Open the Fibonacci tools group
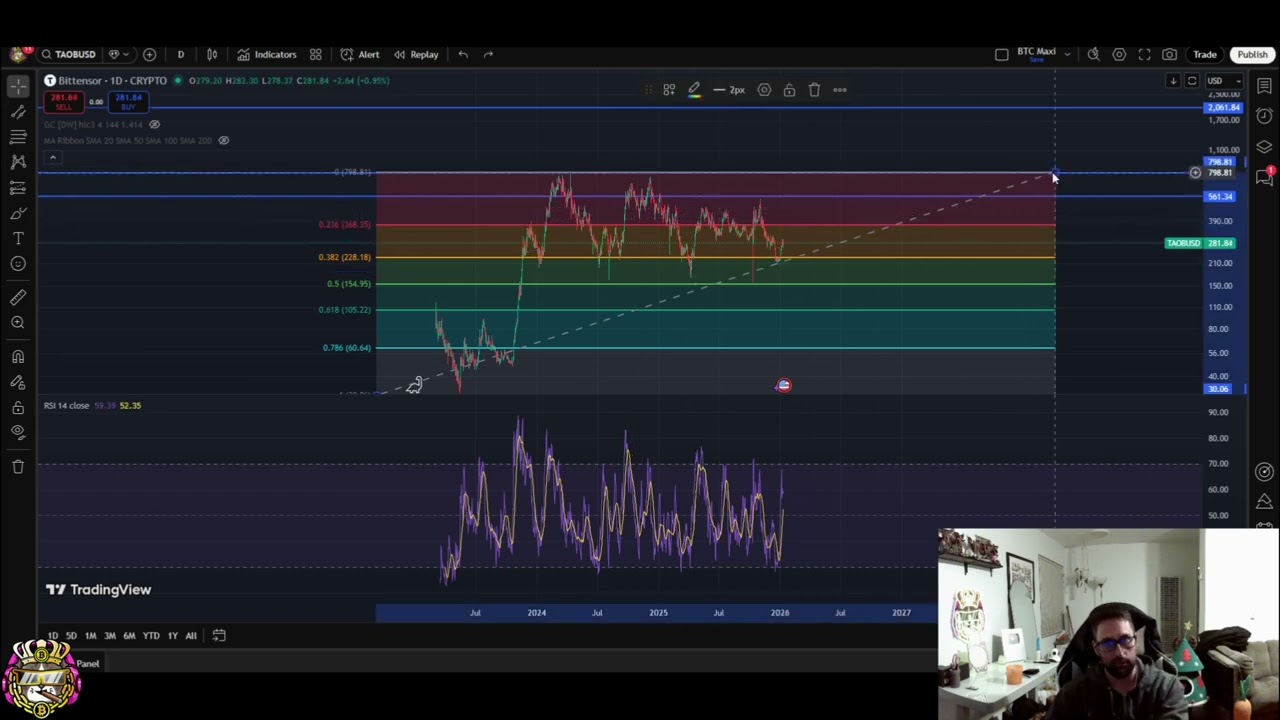The height and width of the screenshot is (720, 1280). tap(18, 137)
